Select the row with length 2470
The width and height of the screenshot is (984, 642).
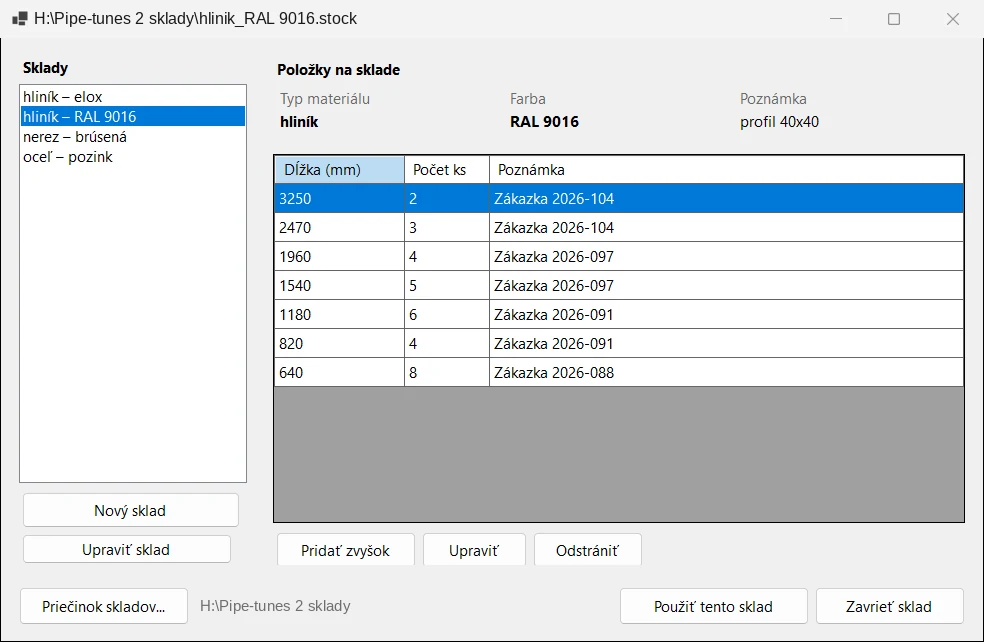(x=619, y=227)
